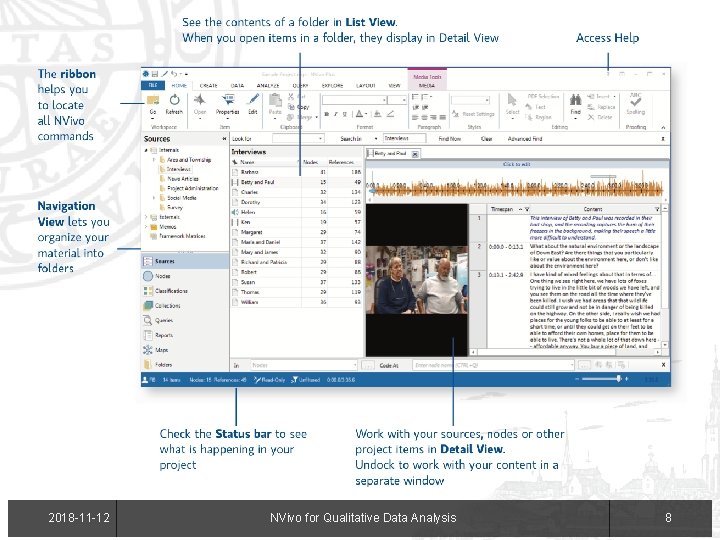The width and height of the screenshot is (720, 540).
Task: Switch to the ANALYZE ribbon tab
Action: (268, 85)
